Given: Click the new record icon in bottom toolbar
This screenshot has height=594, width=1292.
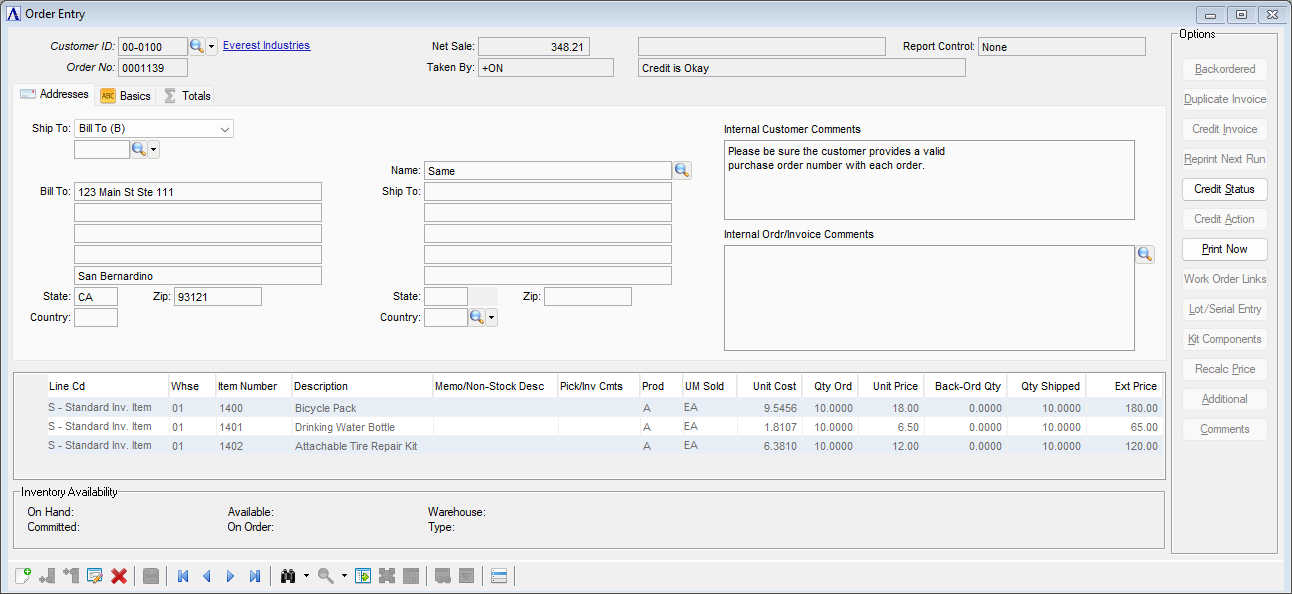Looking at the screenshot, I should click(22, 576).
